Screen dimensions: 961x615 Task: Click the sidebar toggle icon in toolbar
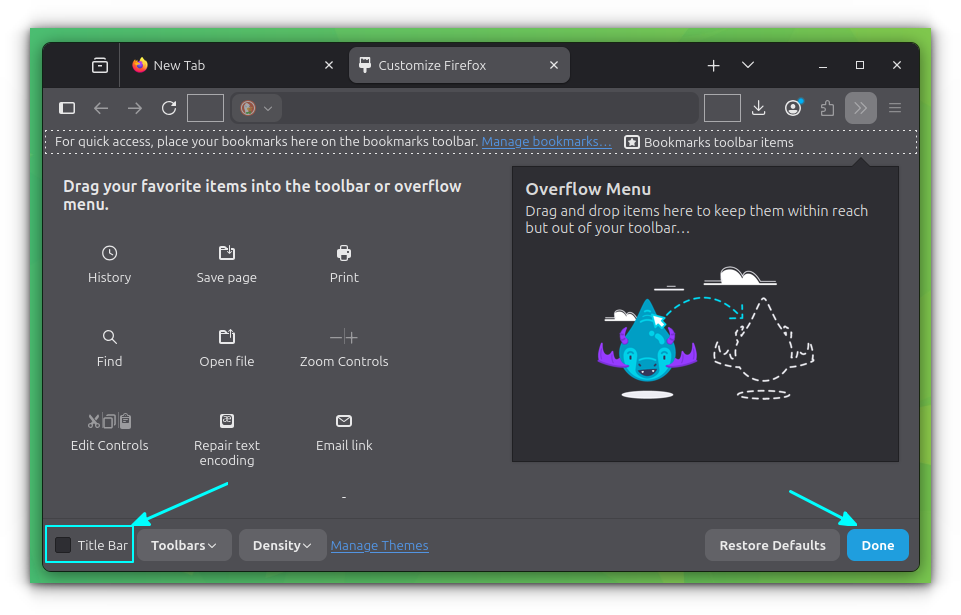click(67, 109)
